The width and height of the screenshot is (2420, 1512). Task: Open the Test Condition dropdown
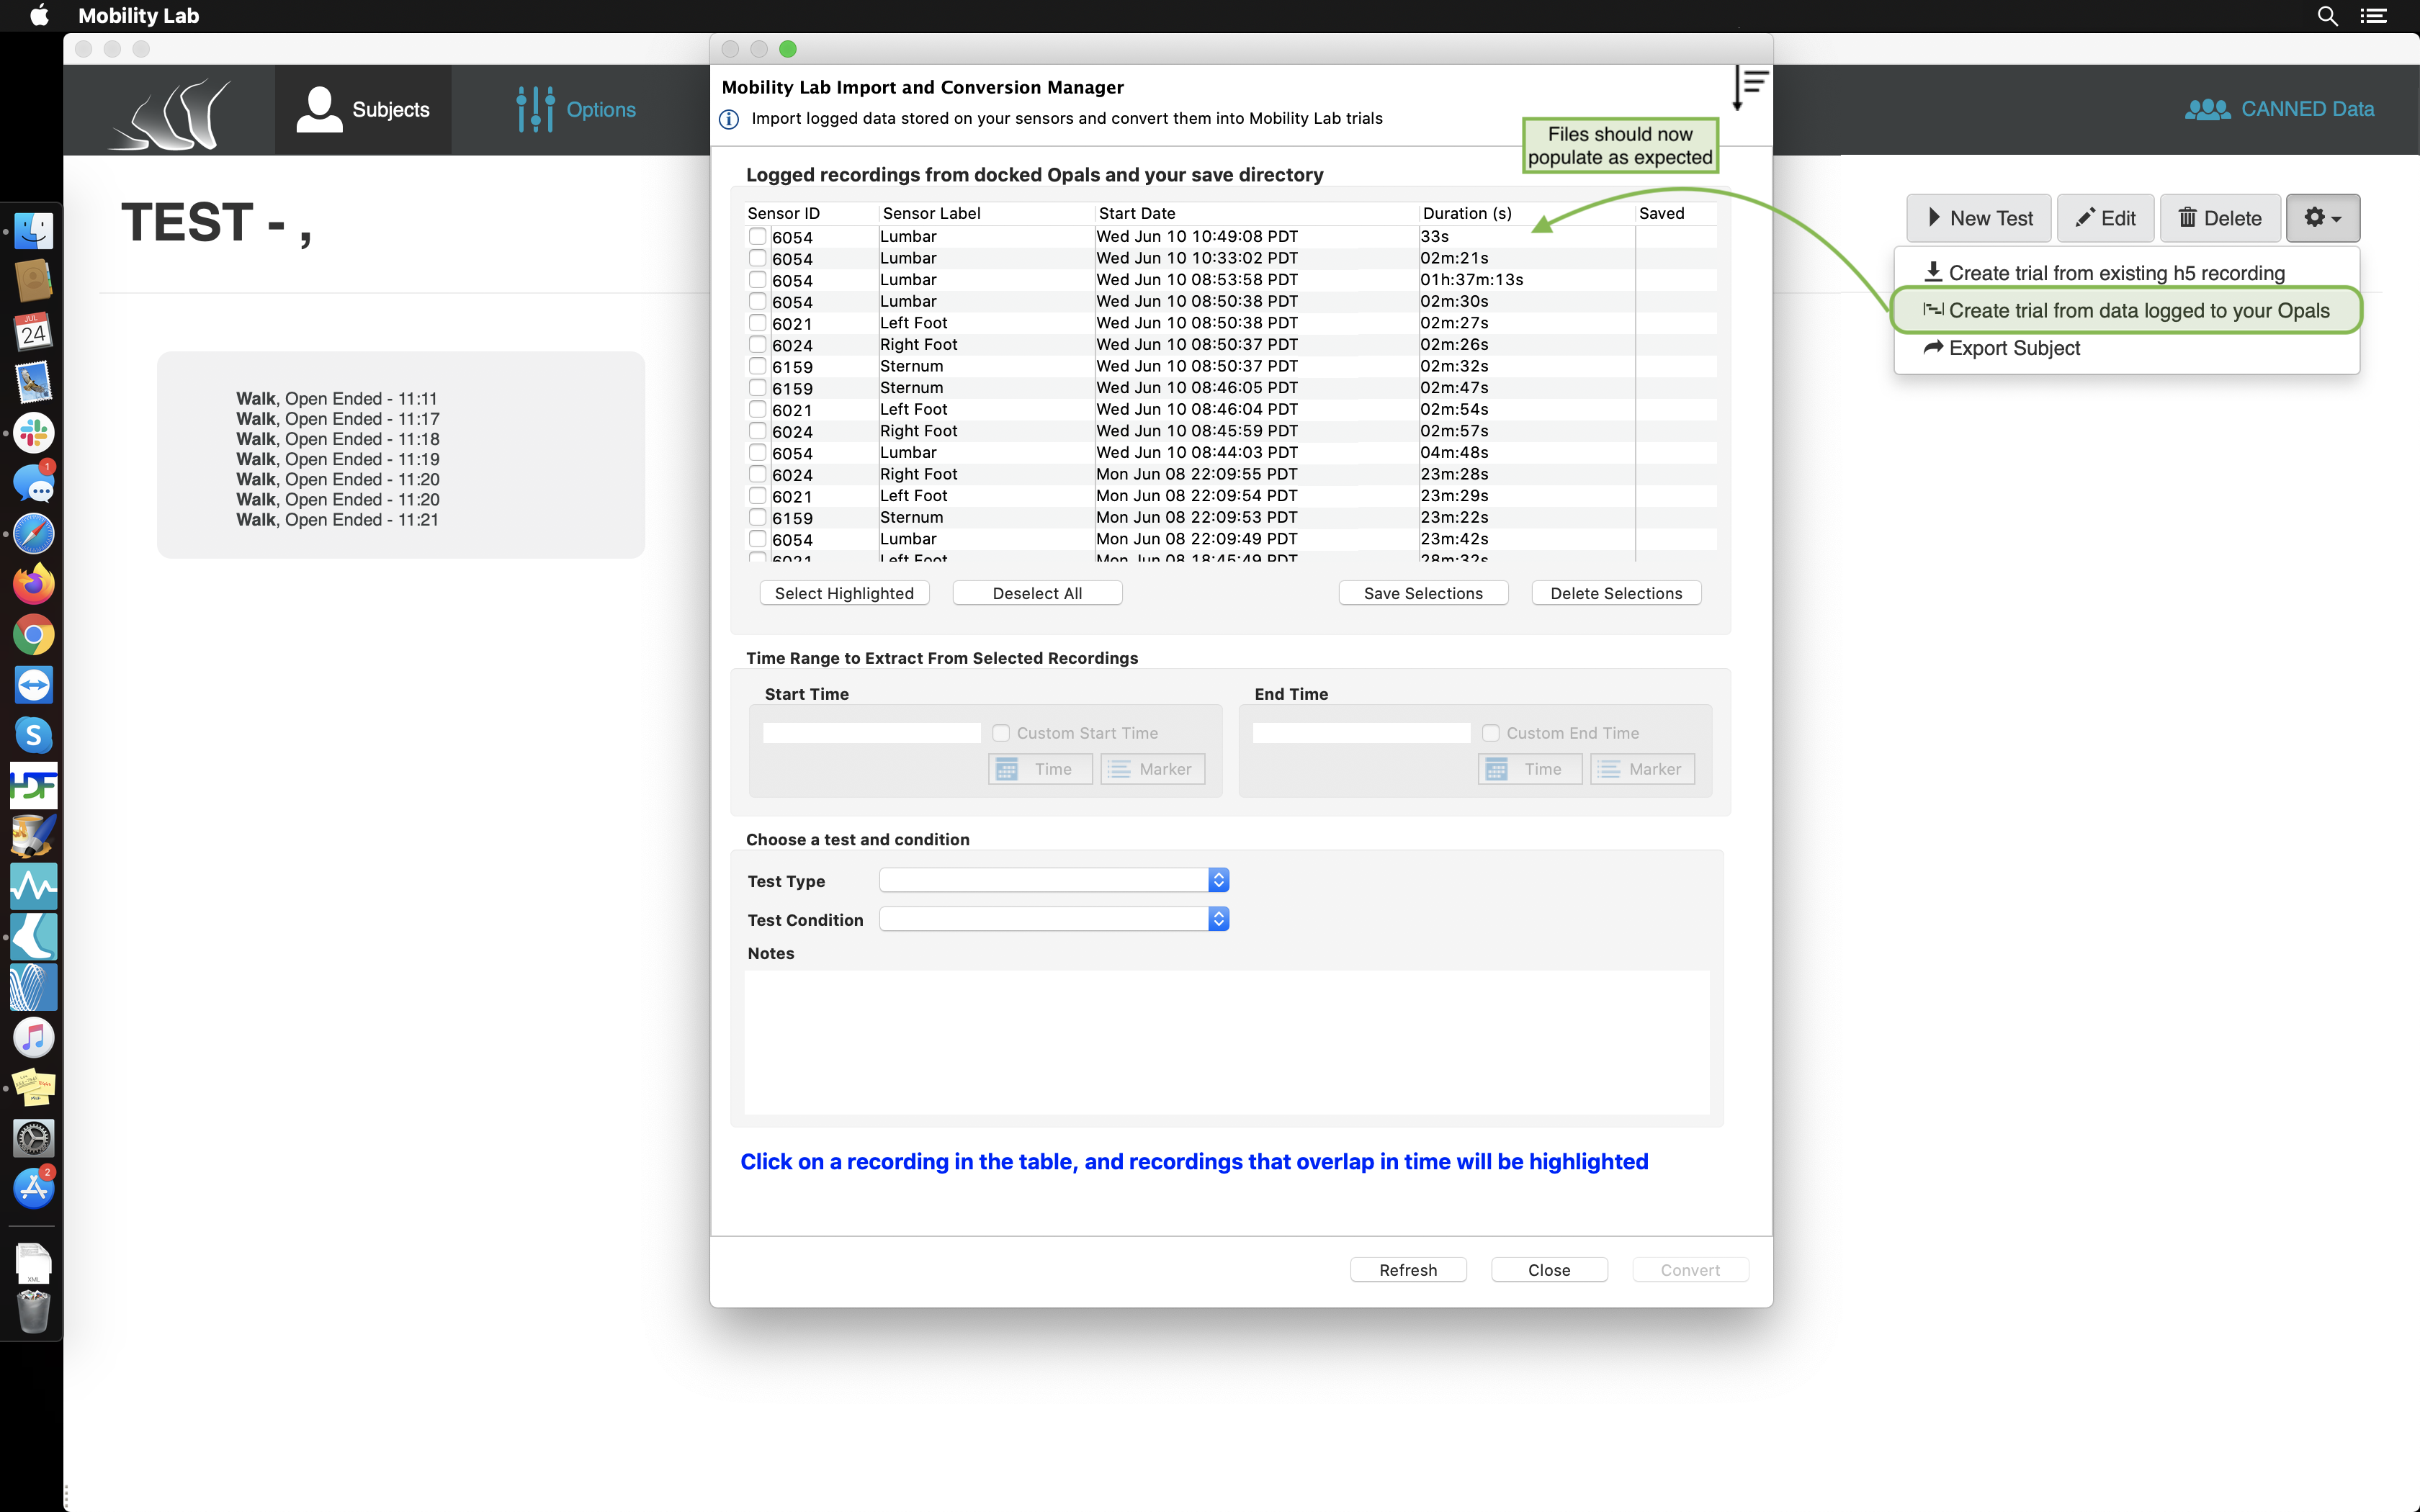click(x=1054, y=919)
